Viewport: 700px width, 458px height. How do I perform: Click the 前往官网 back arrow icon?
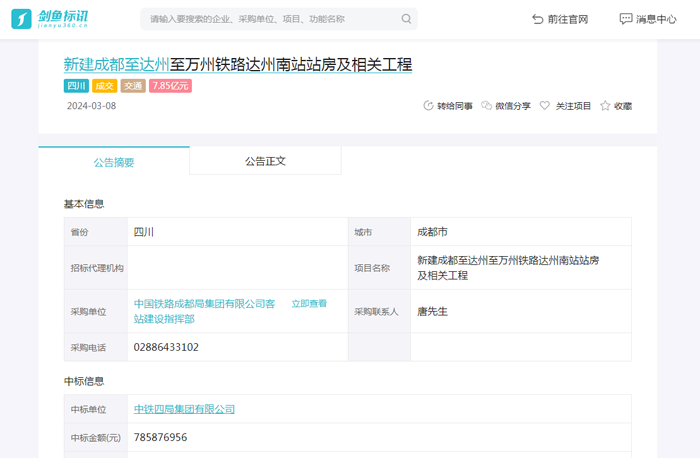pos(538,19)
